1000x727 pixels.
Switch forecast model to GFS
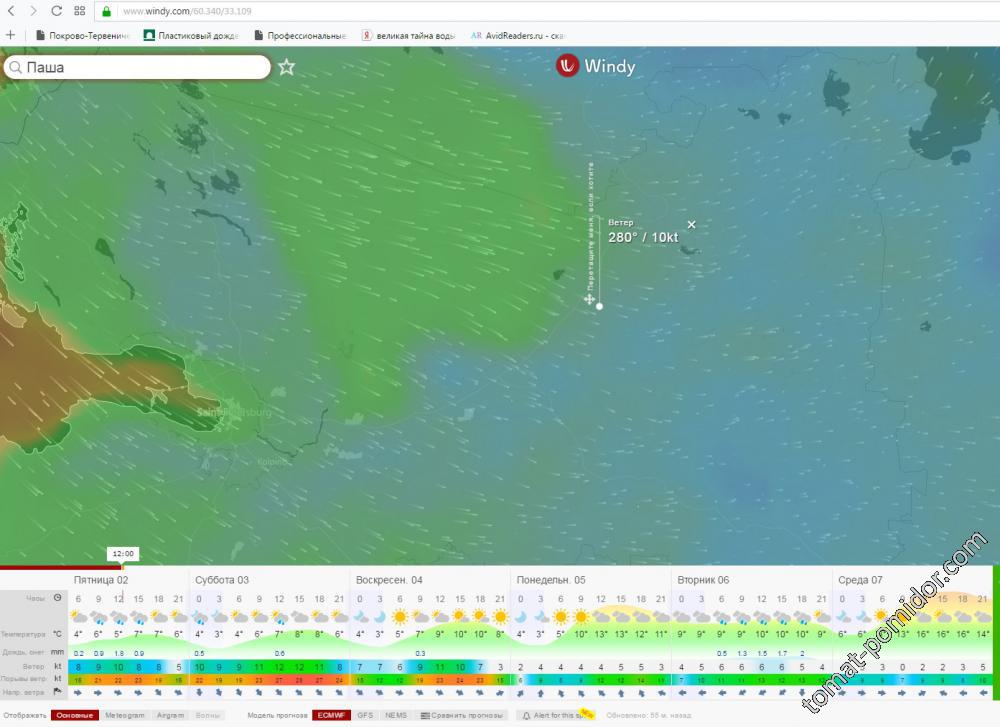[x=366, y=715]
